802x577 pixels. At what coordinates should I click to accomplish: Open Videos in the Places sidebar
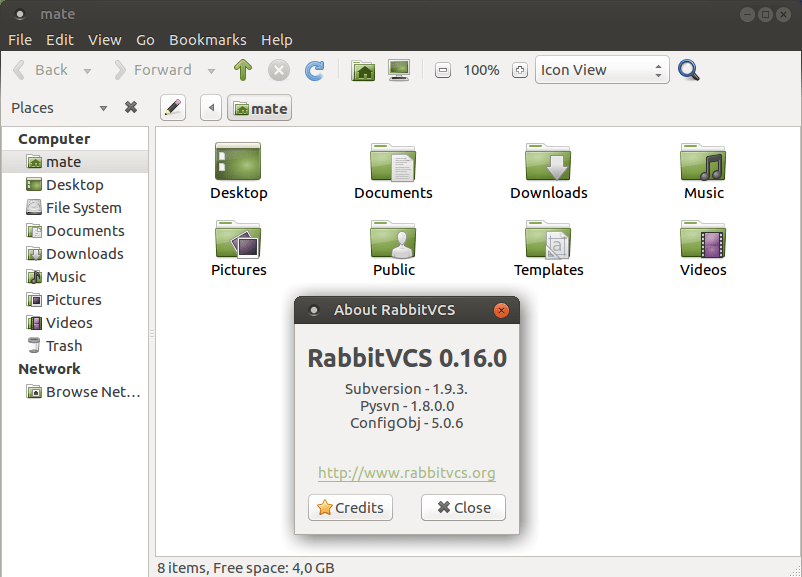click(x=75, y=323)
